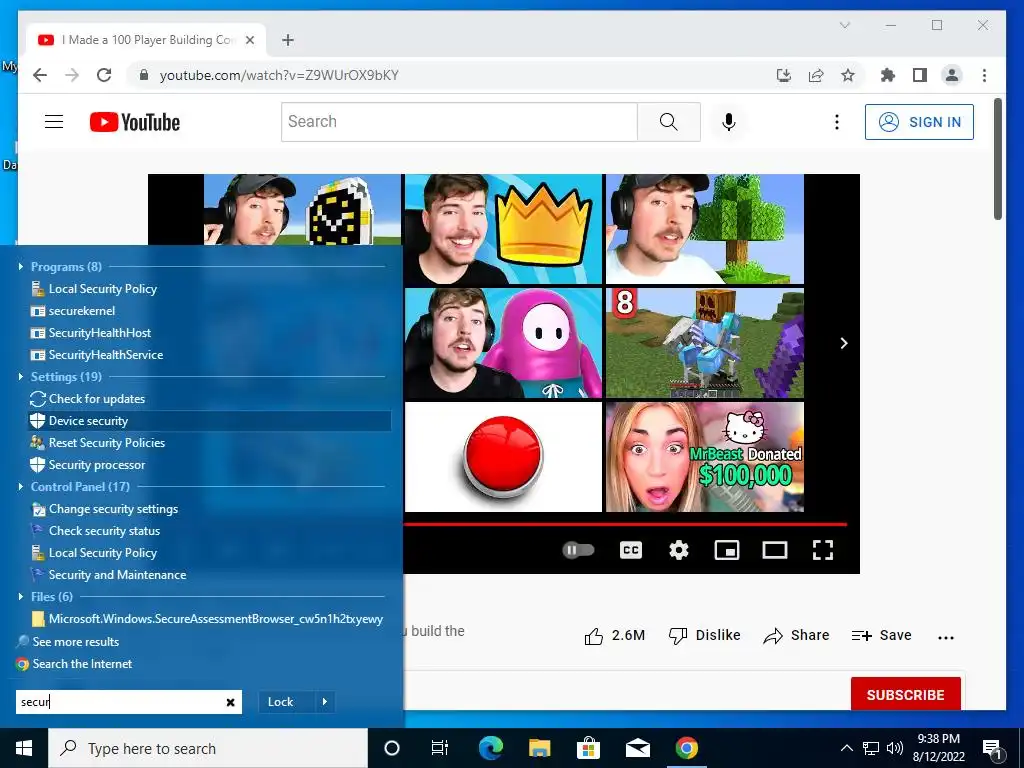
Task: Click the install app icon in address bar
Action: coord(784,75)
